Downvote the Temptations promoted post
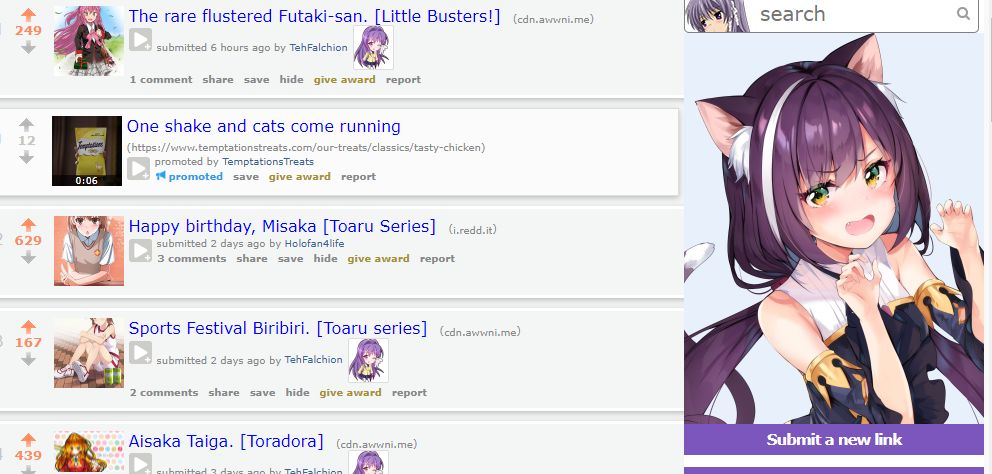Screen dimensions: 992x474 click(26, 158)
